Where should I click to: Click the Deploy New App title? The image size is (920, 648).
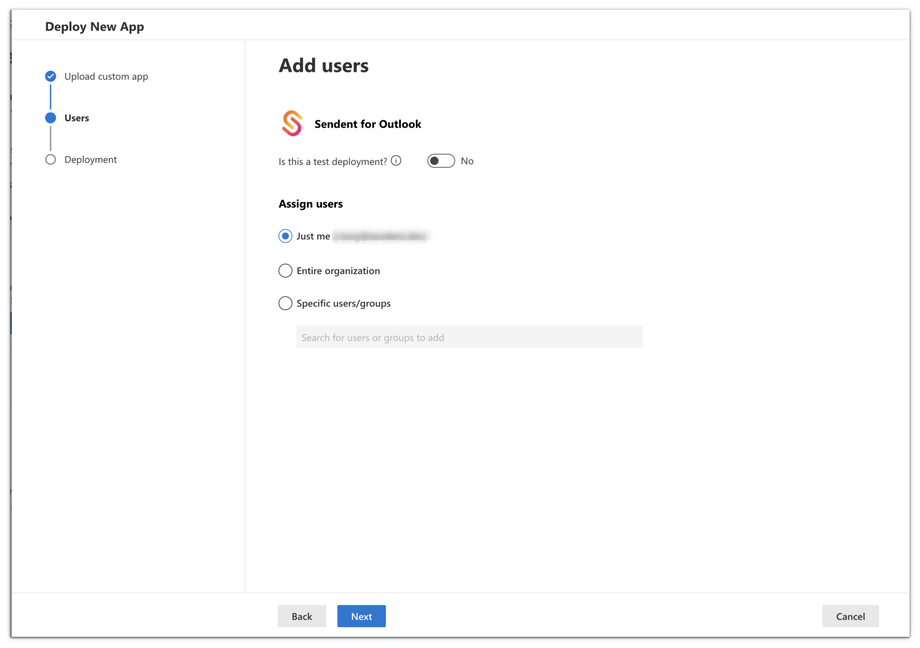95,27
